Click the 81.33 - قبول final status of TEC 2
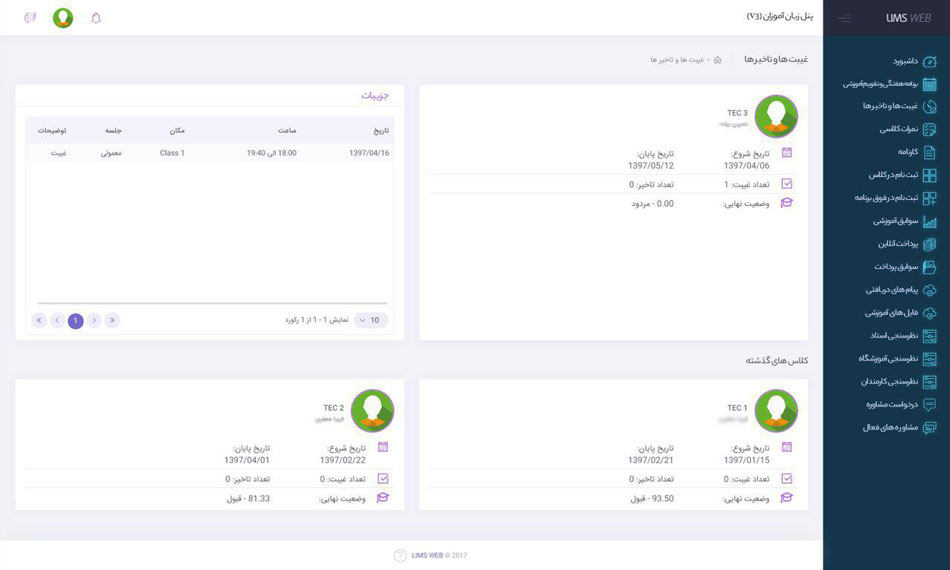 (x=248, y=499)
